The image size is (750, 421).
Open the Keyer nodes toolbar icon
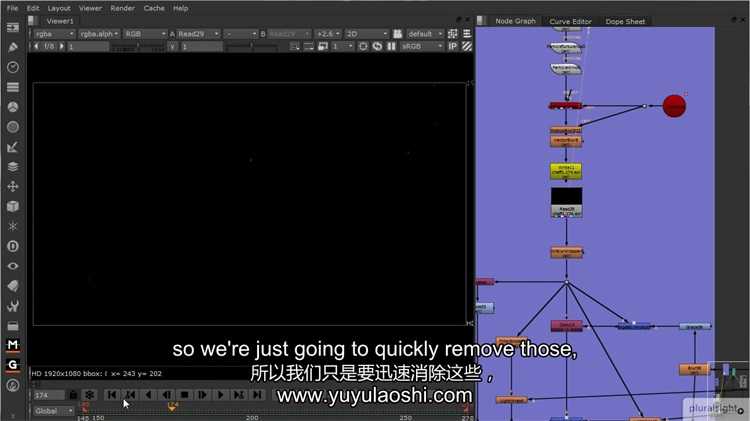13,147
